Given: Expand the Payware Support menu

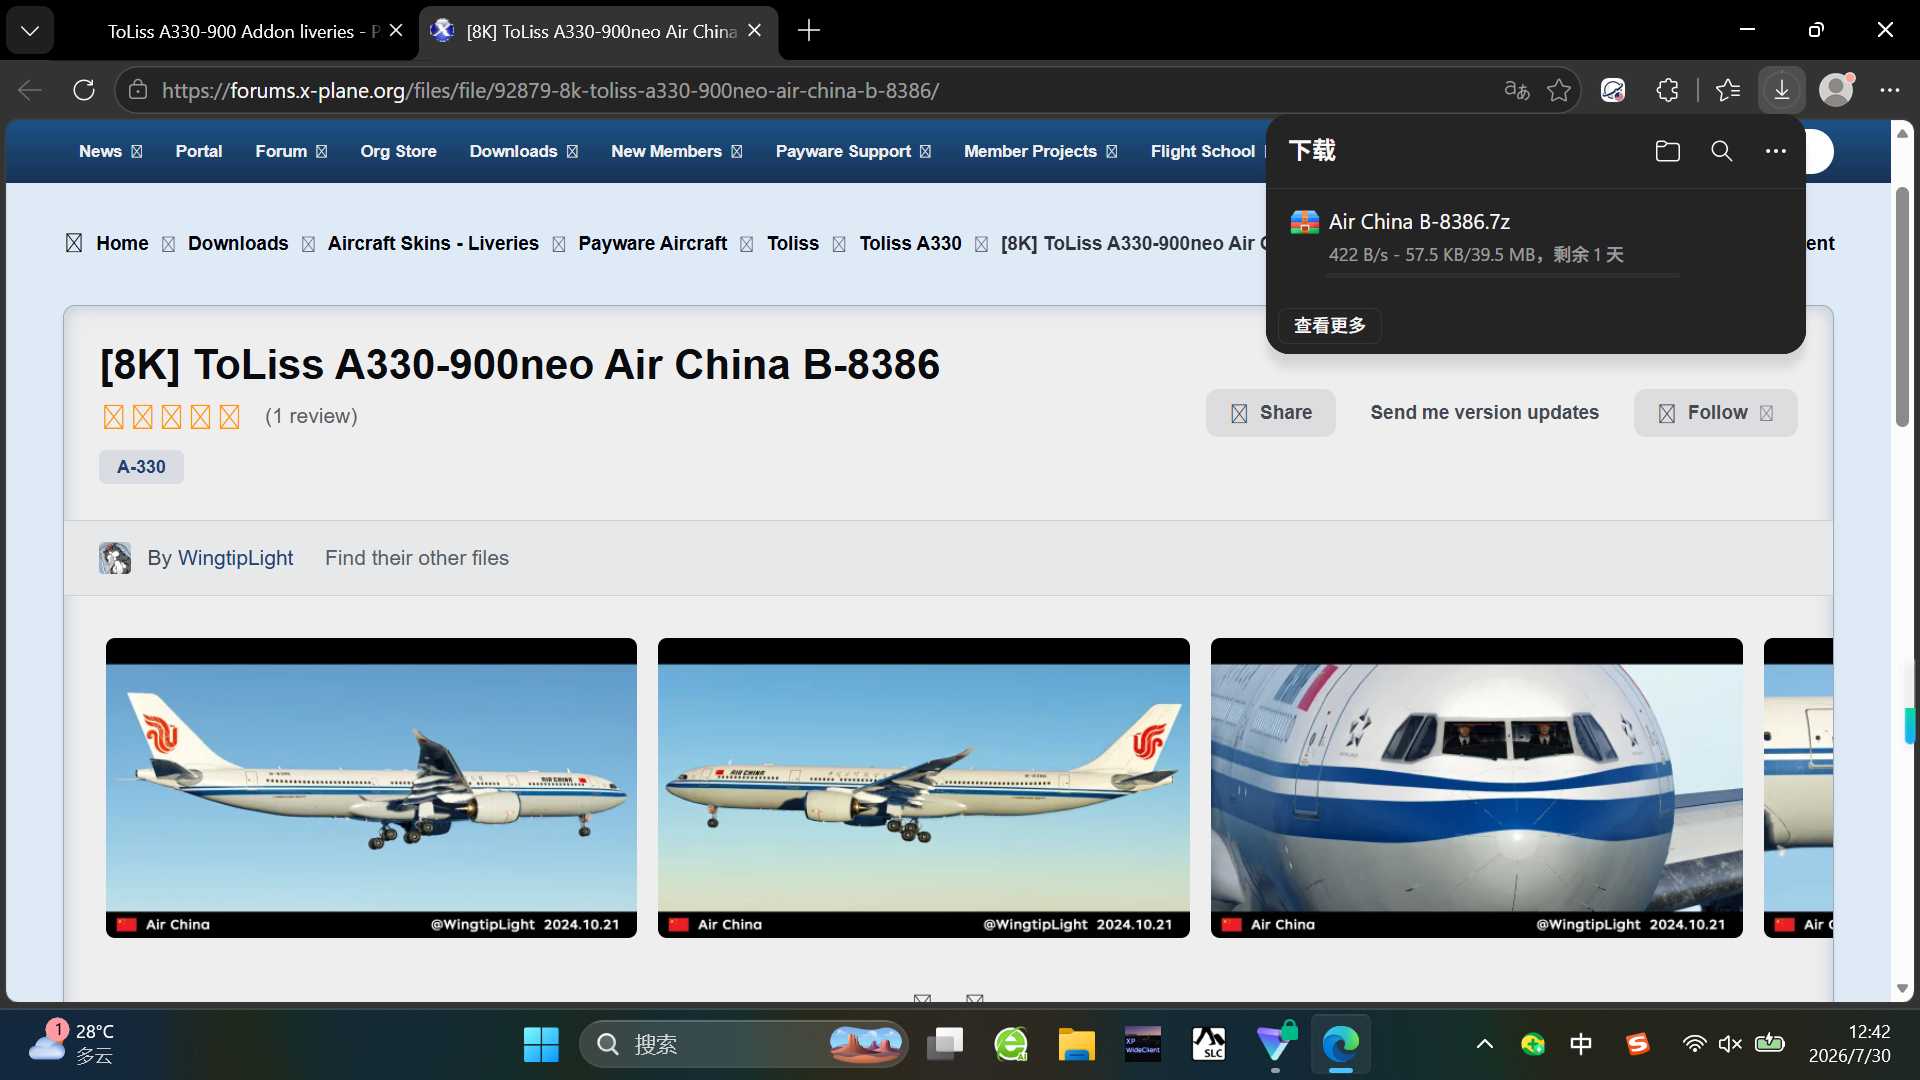Looking at the screenshot, I should click(853, 151).
